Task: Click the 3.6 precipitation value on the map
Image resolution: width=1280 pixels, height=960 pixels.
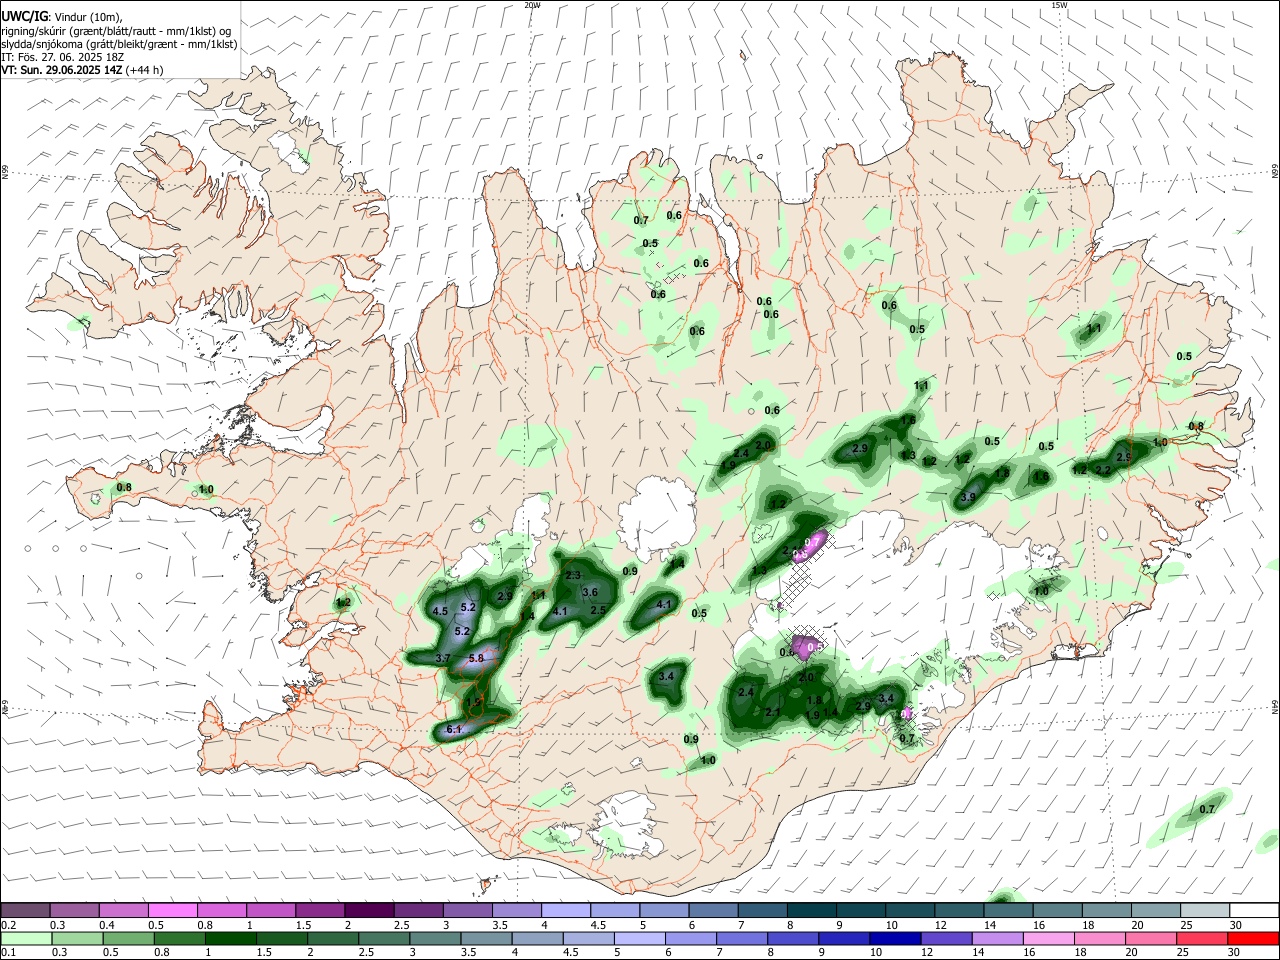Action: pyautogui.click(x=590, y=593)
